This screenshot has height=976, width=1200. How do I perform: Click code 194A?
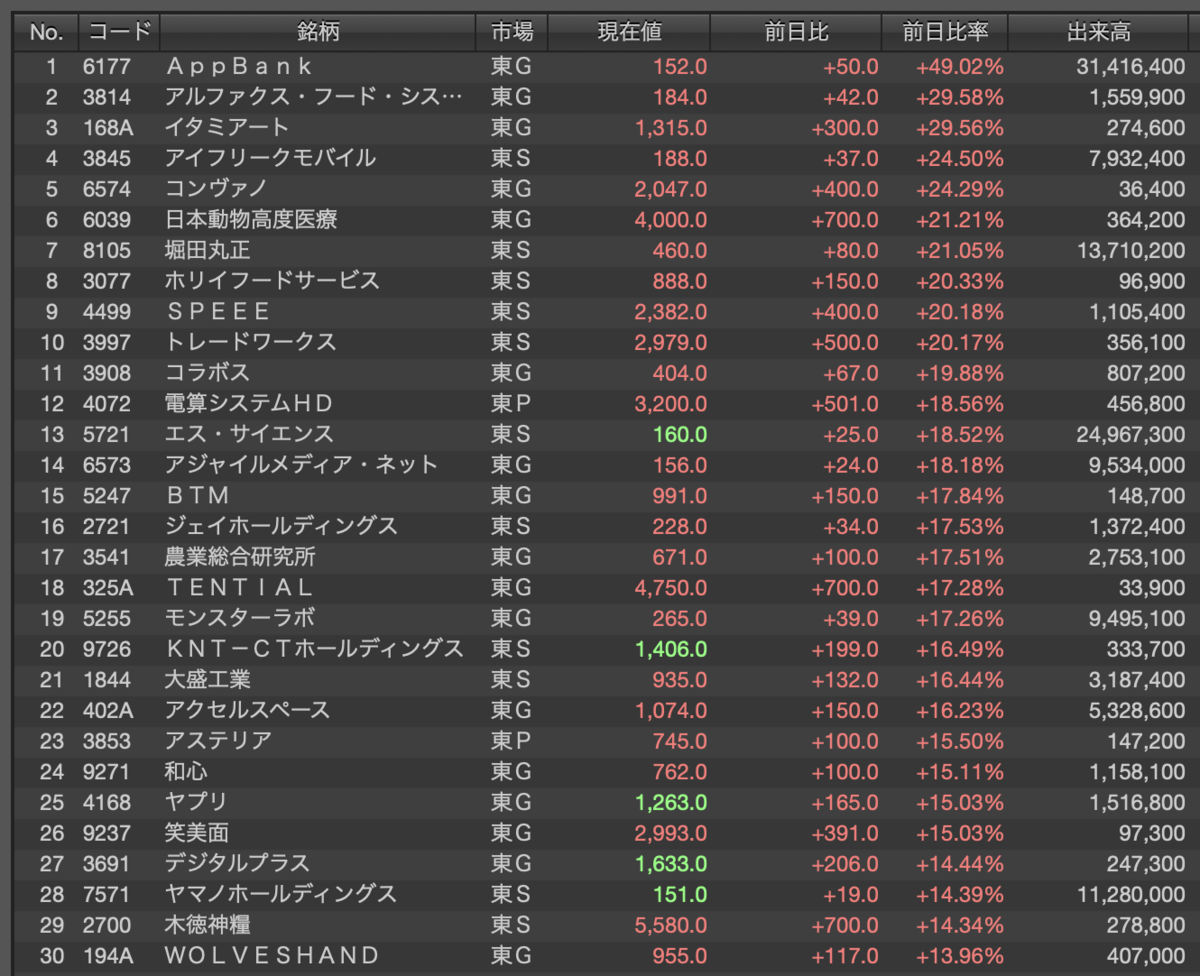click(108, 955)
